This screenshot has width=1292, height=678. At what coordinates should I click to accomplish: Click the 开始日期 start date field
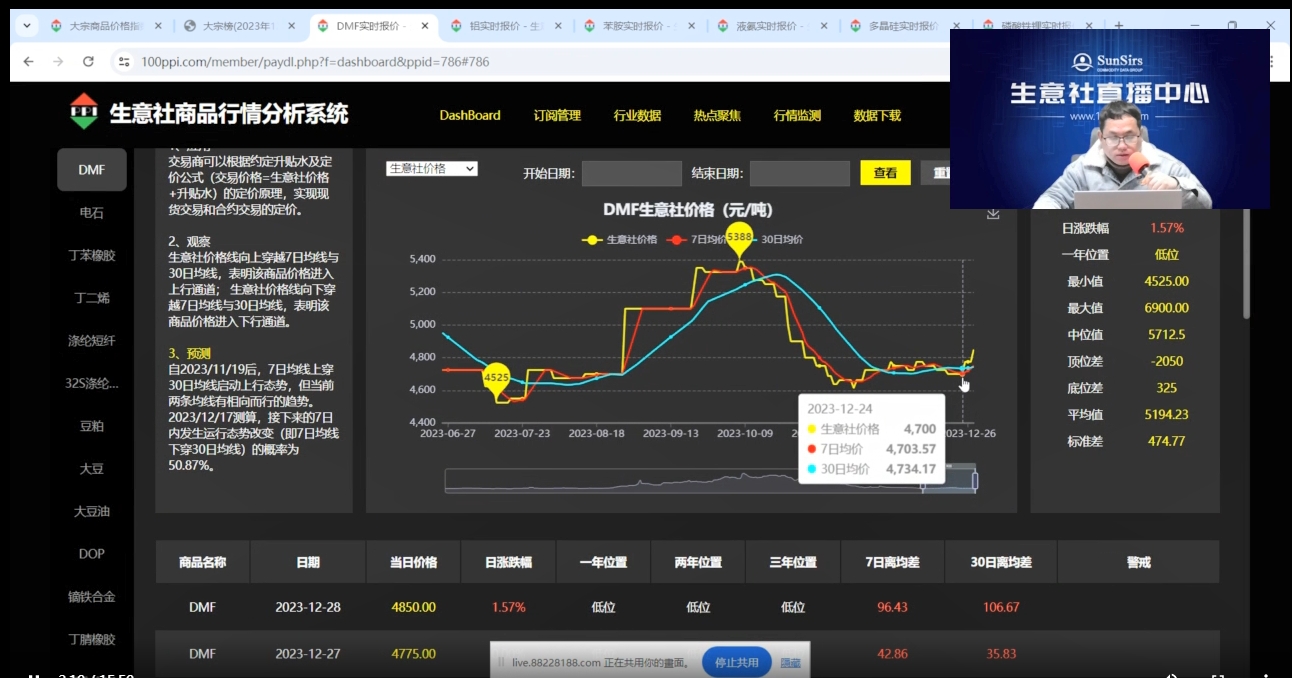pos(632,173)
